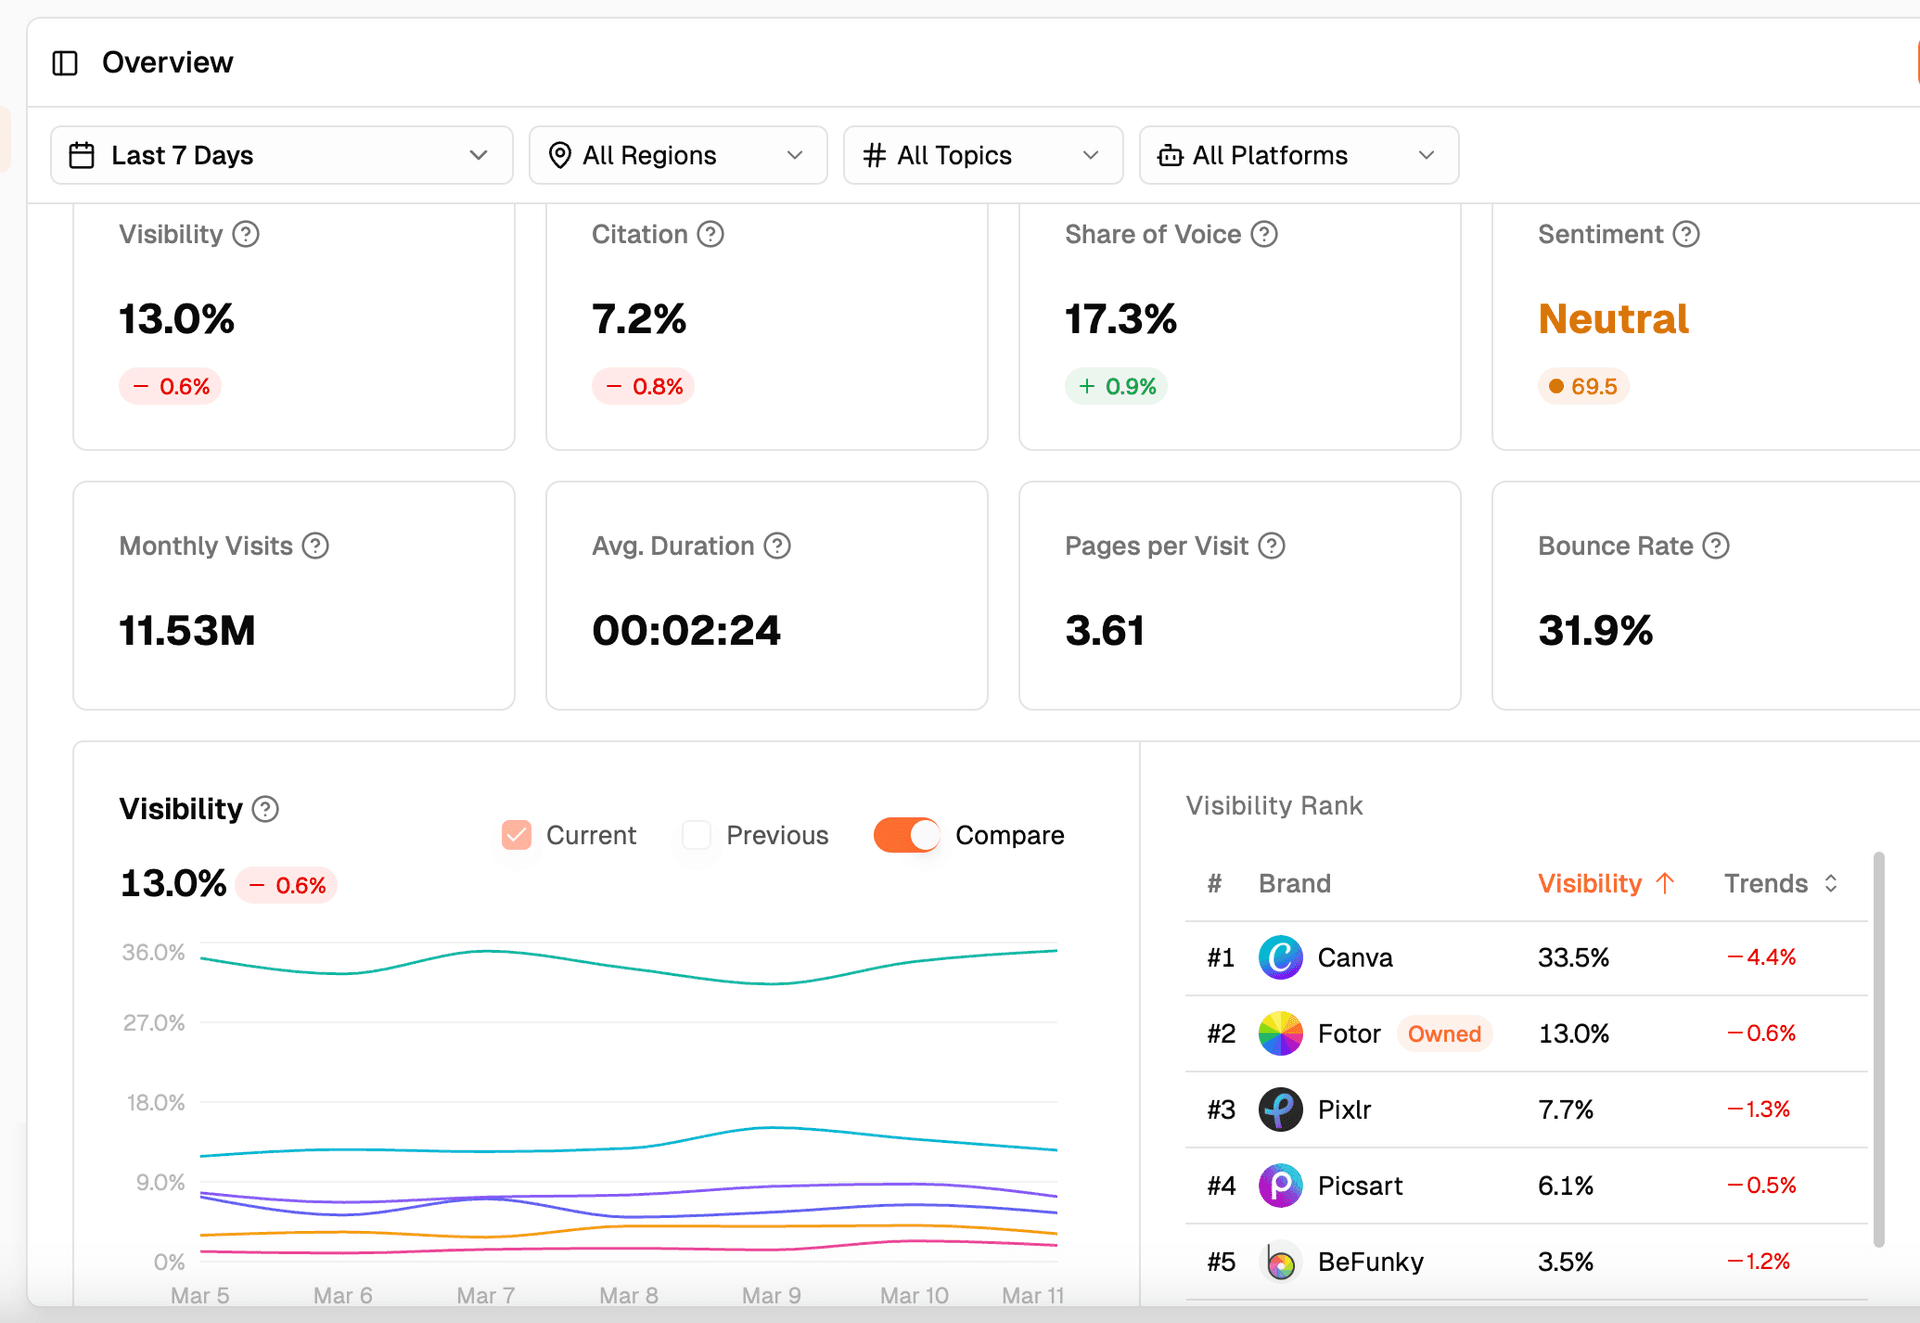Click the Fotor color wheel logo
Screen dimensions: 1920x1323
(x=1281, y=1034)
